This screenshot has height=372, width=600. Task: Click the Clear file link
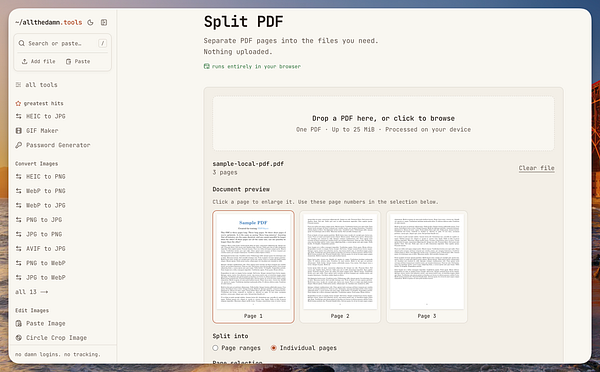[x=536, y=168]
